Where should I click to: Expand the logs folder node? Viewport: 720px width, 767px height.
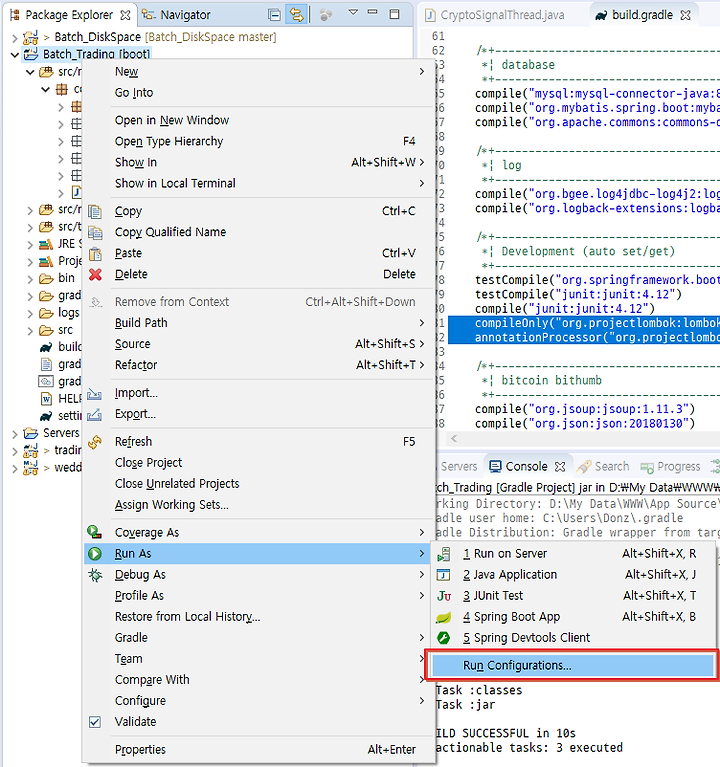pyautogui.click(x=30, y=314)
